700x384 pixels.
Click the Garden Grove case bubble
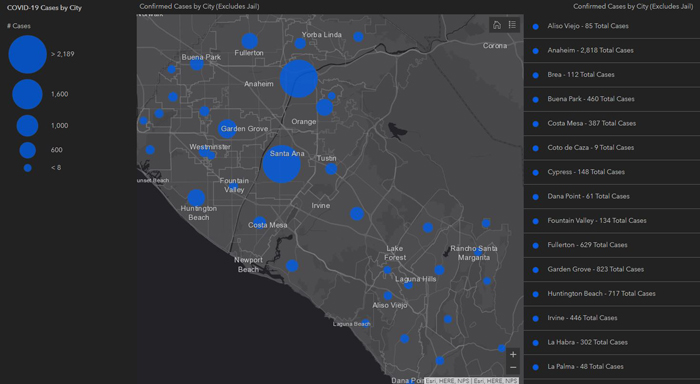pyautogui.click(x=227, y=129)
